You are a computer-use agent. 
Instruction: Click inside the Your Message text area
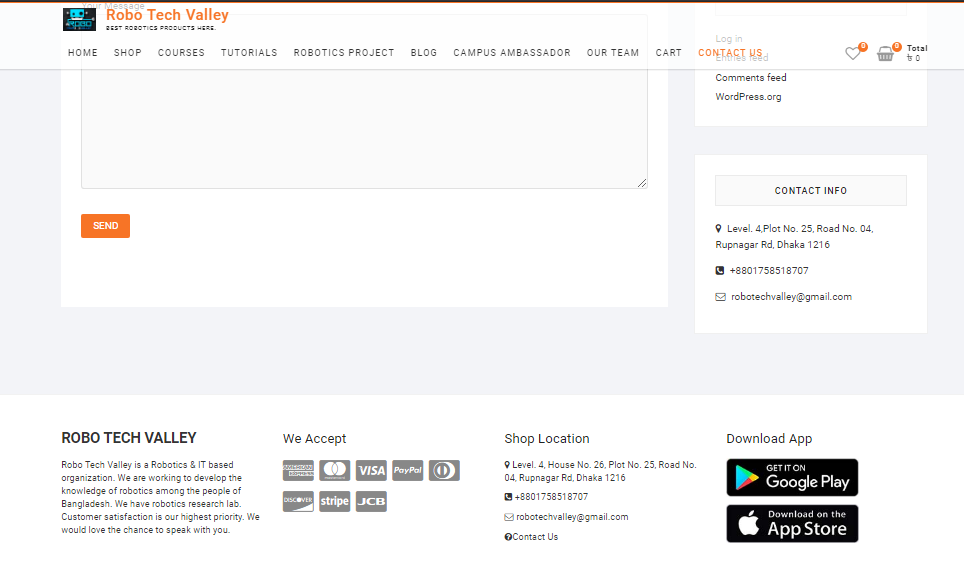click(364, 101)
